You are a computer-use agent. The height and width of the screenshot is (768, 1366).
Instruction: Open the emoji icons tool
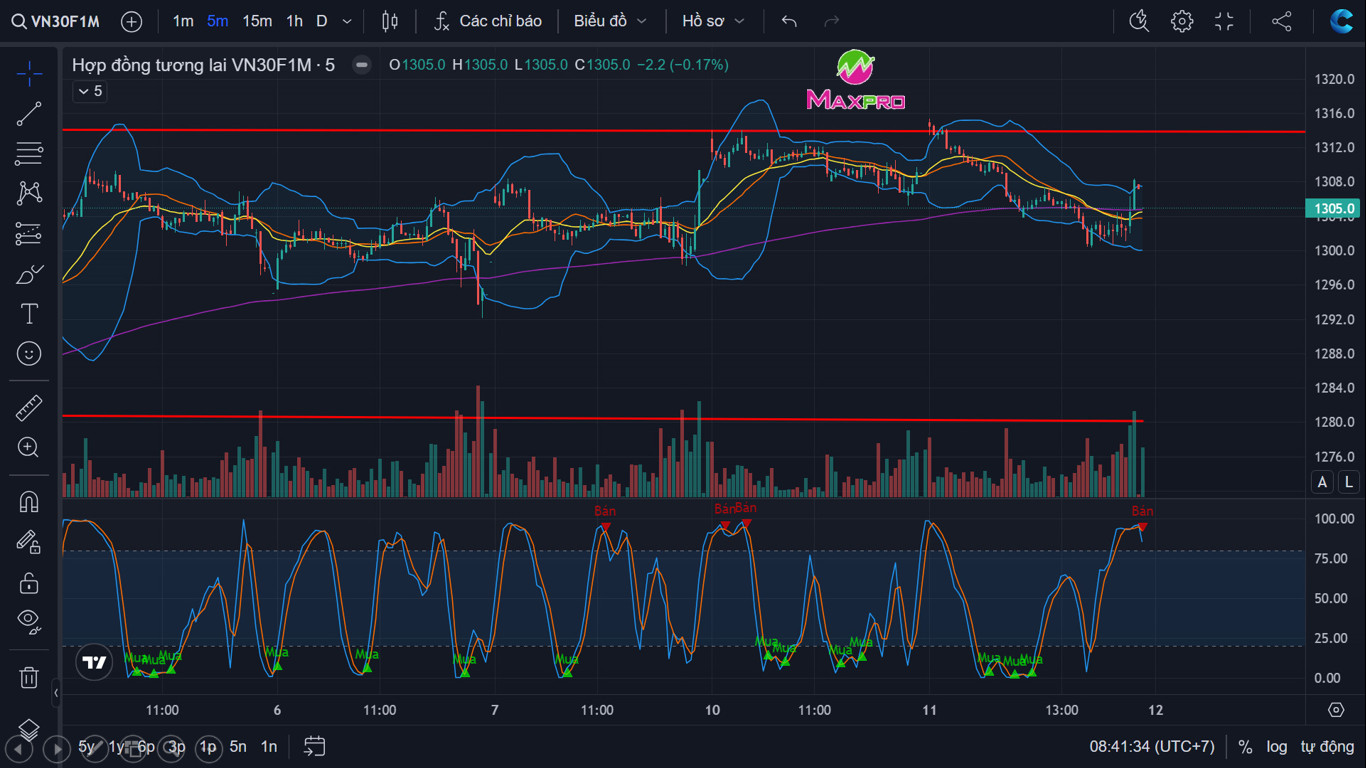[x=29, y=354]
